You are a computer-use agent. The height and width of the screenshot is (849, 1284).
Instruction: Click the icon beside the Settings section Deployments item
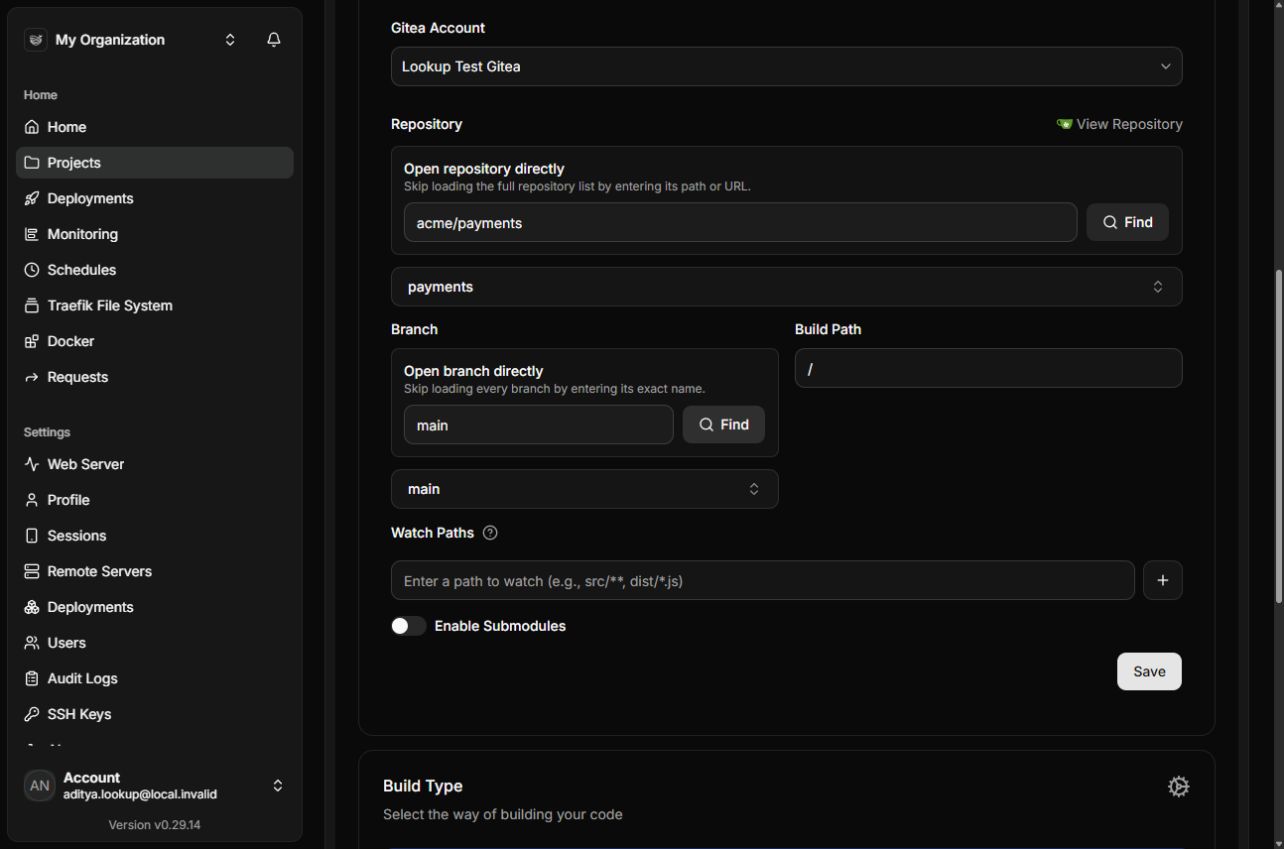click(32, 607)
